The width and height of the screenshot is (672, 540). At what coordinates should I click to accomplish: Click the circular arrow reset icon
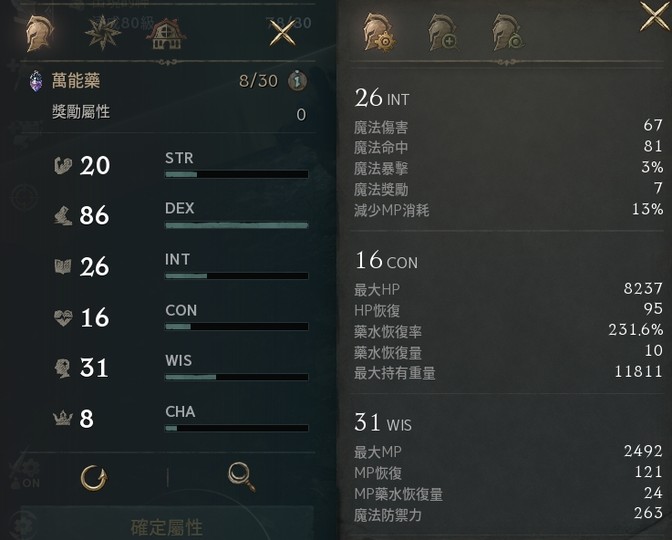[x=94, y=475]
